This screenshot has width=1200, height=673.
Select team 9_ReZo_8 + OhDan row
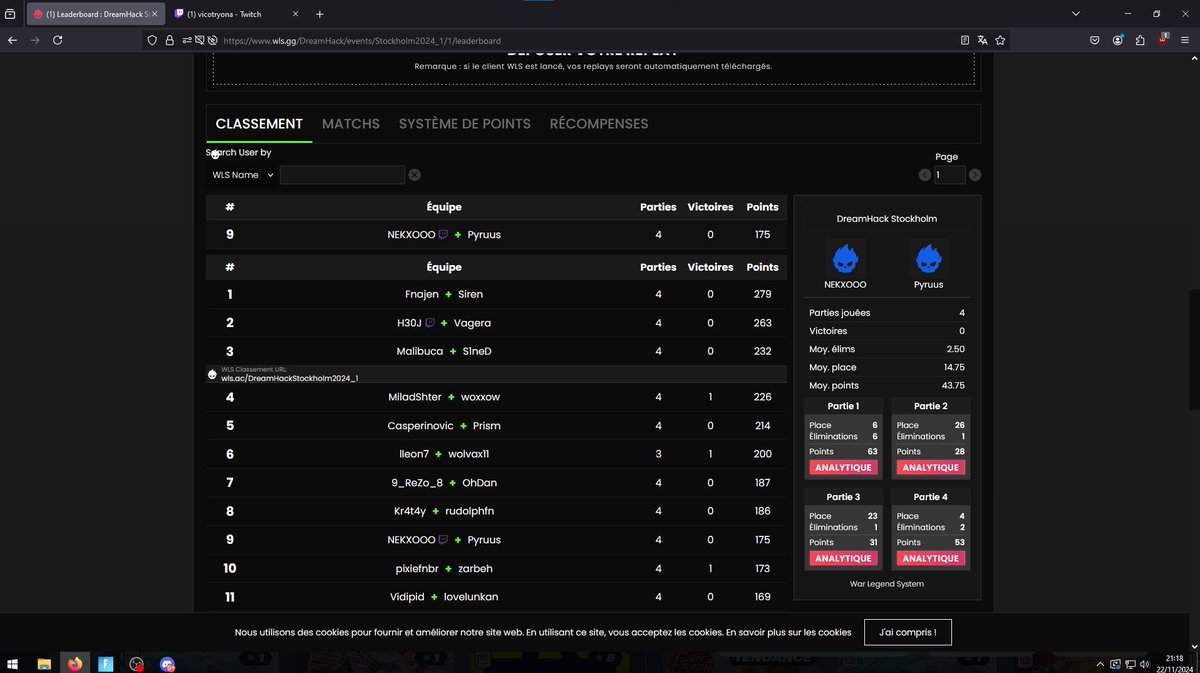pyautogui.click(x=496, y=483)
